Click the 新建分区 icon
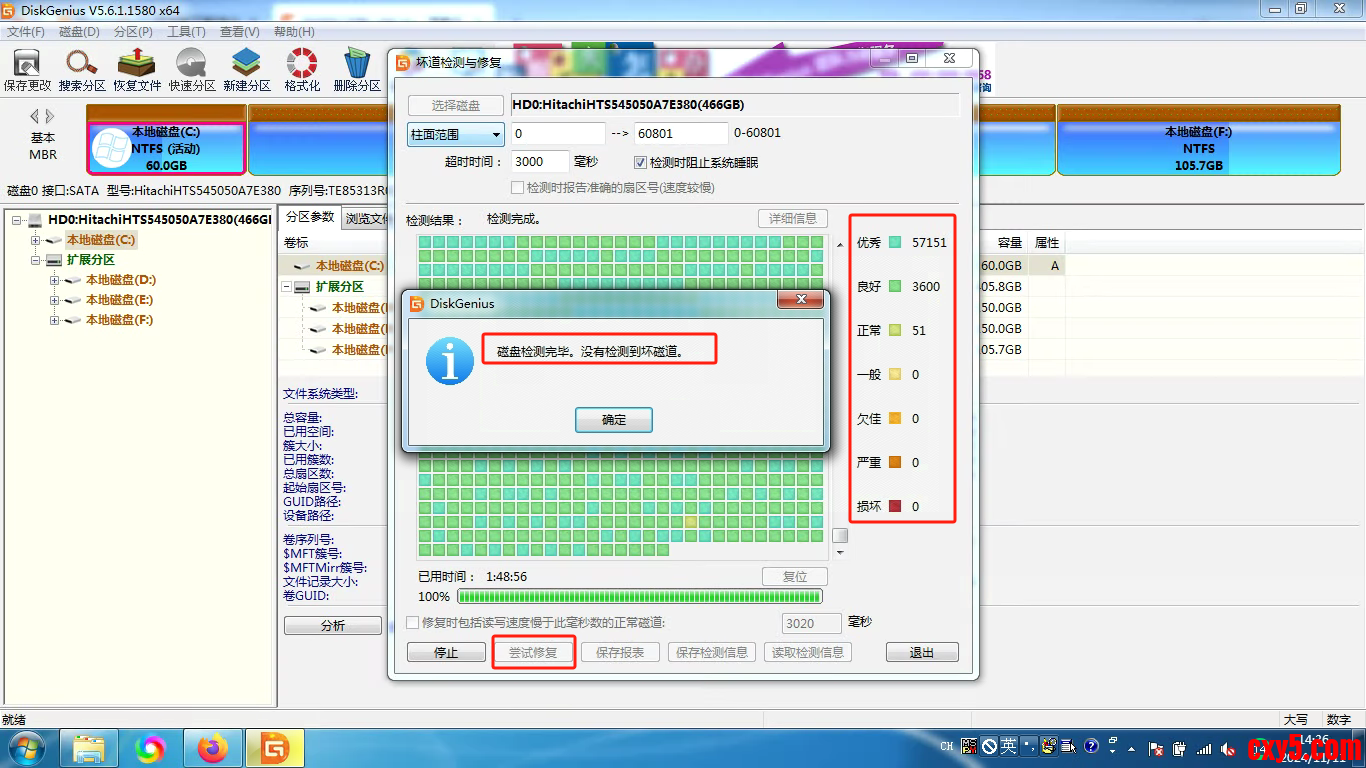The width and height of the screenshot is (1366, 768). [247, 69]
